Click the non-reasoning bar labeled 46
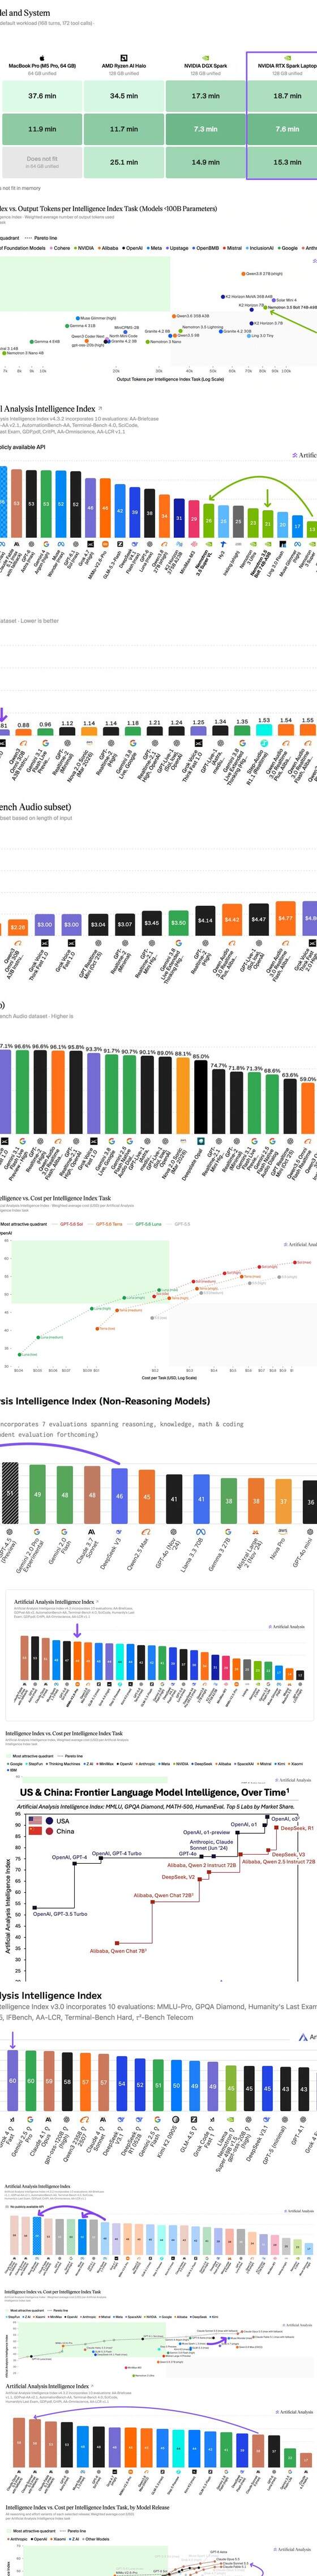 click(x=120, y=1496)
